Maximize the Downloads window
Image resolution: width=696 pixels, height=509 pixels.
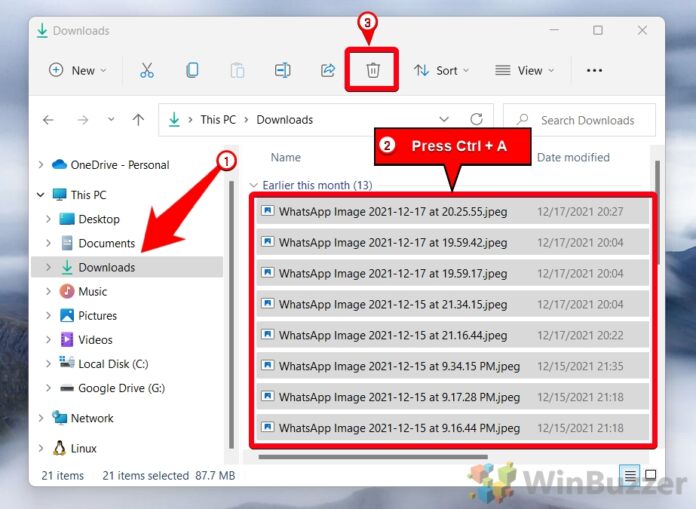pyautogui.click(x=597, y=30)
